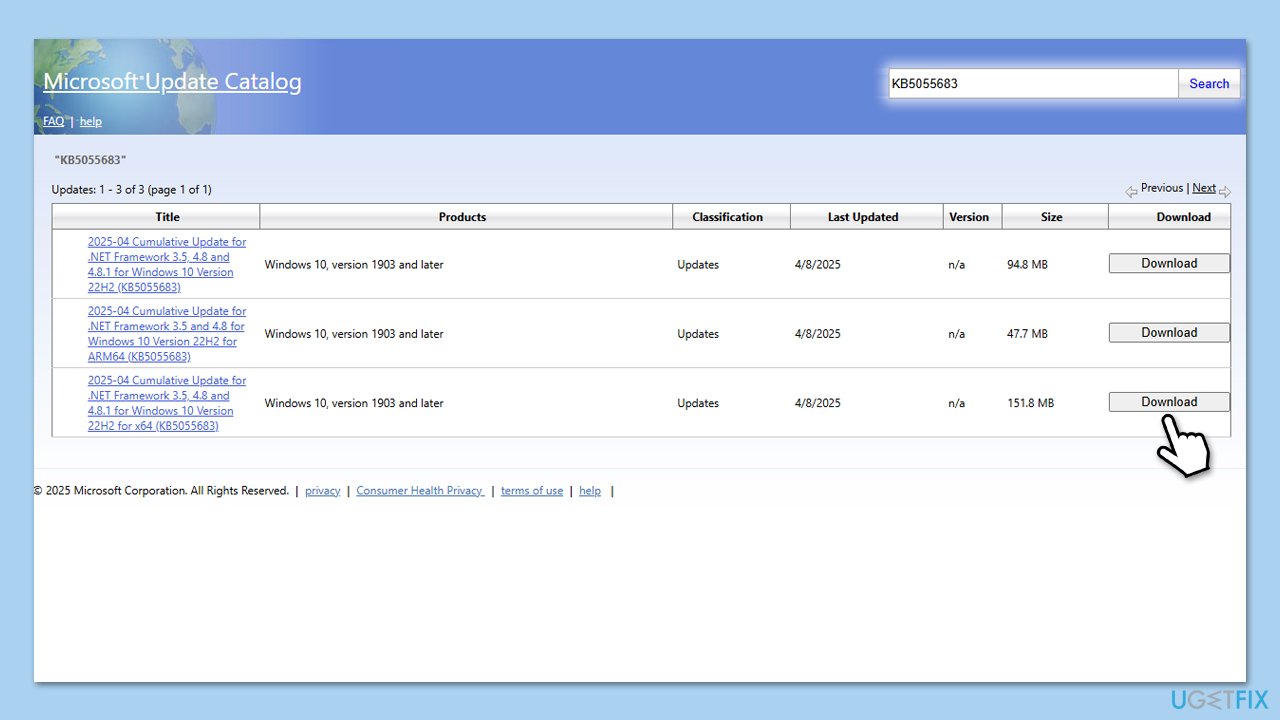Click the Next page arrow icon
This screenshot has width=1280, height=720.
click(1224, 190)
